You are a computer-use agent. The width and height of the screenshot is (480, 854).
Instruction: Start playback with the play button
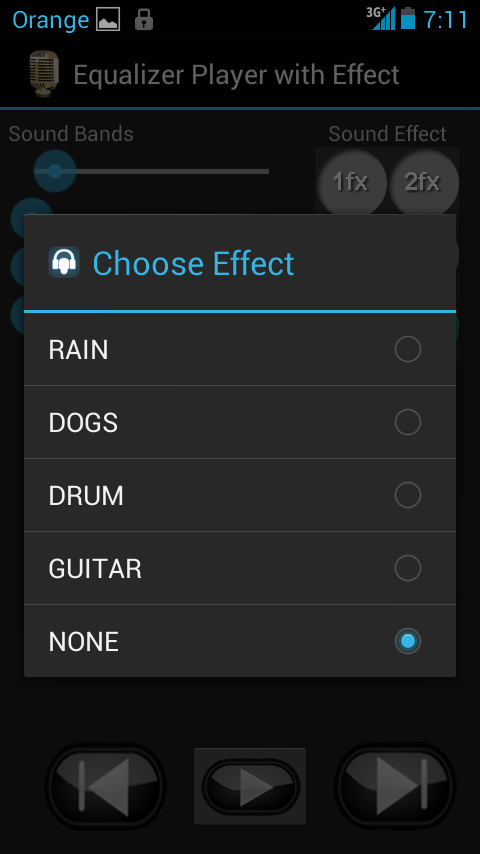coord(250,786)
